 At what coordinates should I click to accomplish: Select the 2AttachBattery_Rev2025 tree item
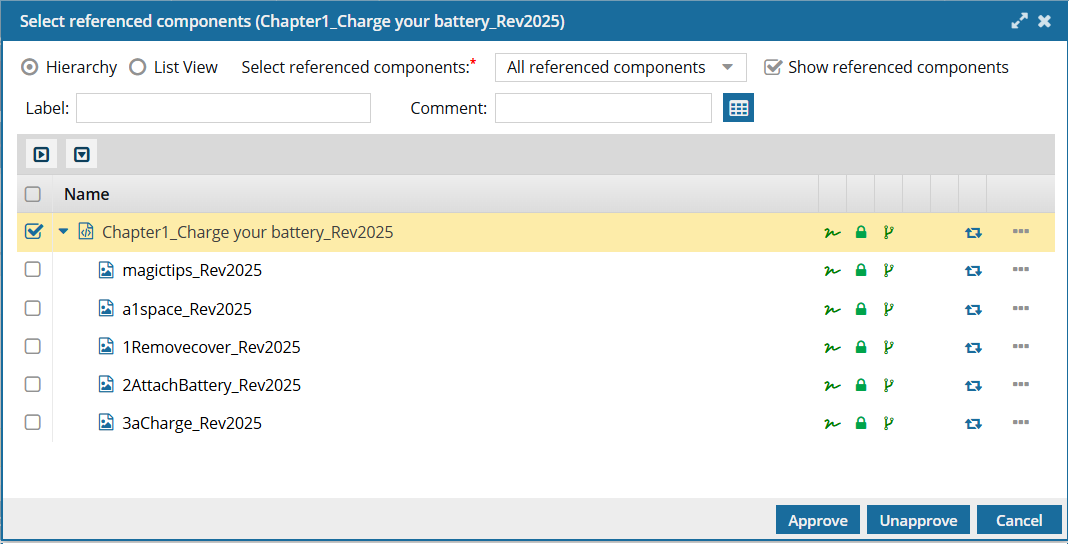[211, 385]
